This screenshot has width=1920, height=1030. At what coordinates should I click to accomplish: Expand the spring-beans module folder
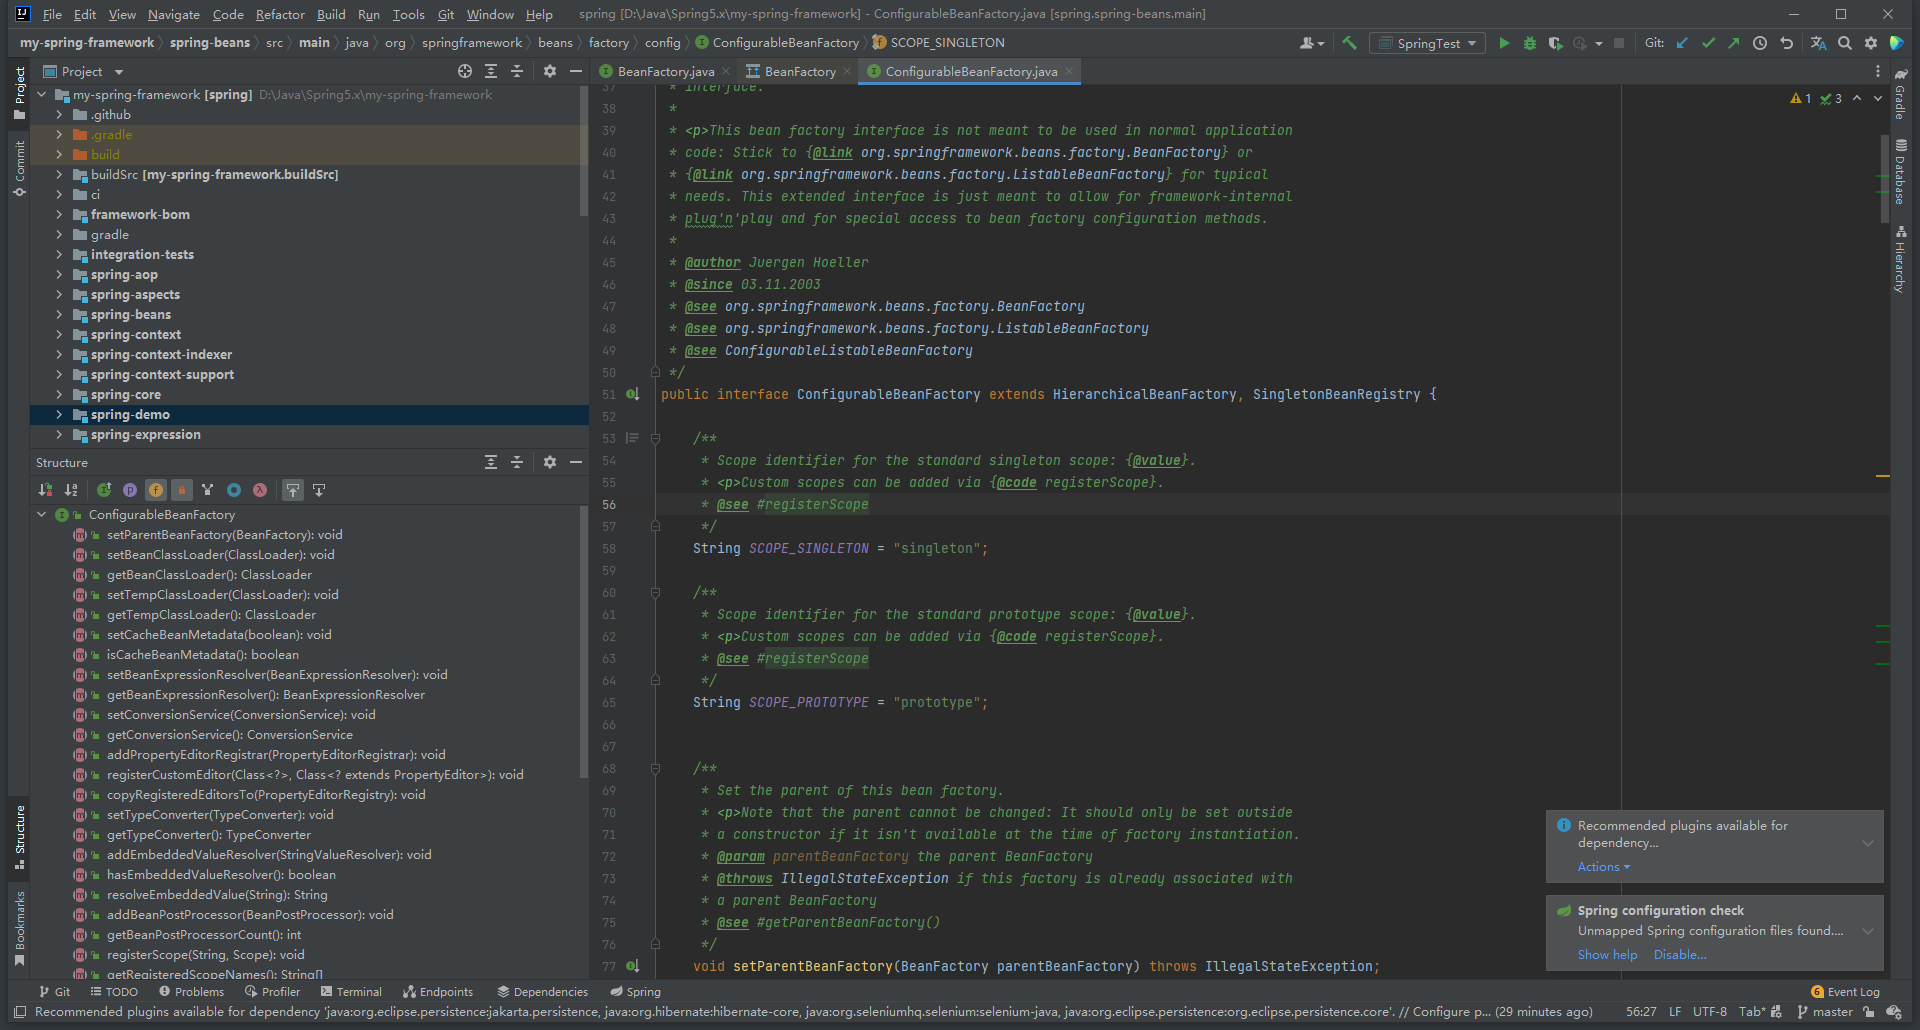59,315
